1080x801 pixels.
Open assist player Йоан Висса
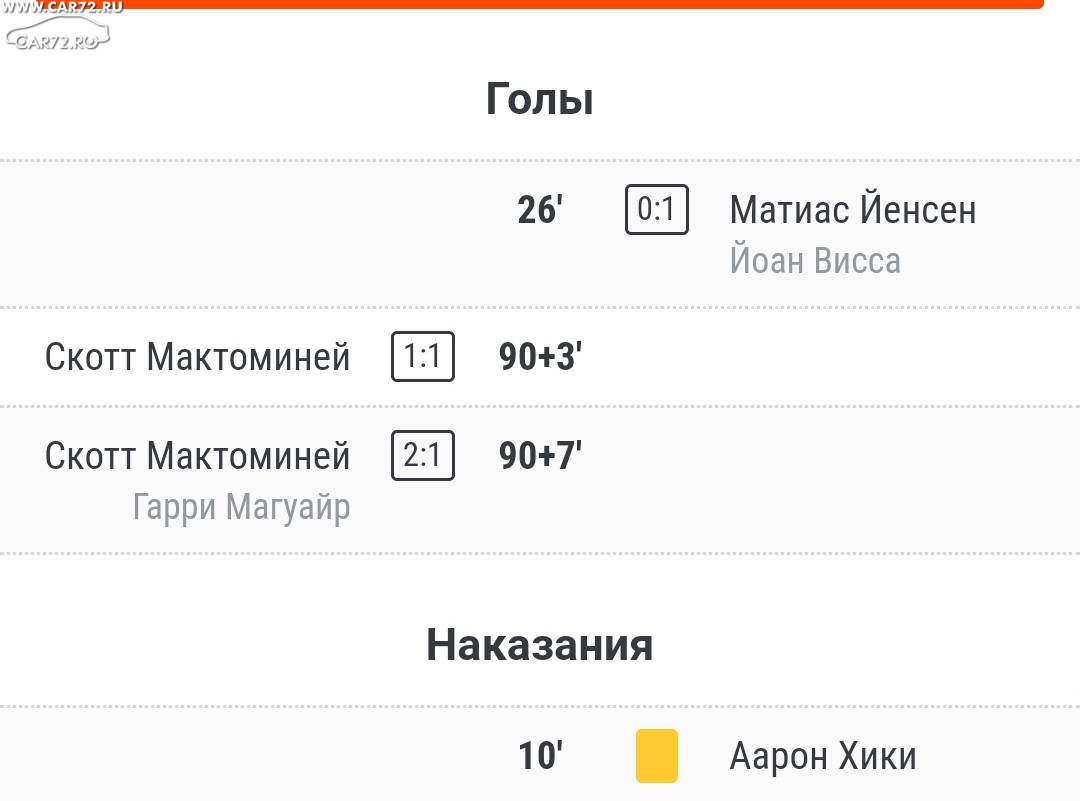(x=815, y=261)
